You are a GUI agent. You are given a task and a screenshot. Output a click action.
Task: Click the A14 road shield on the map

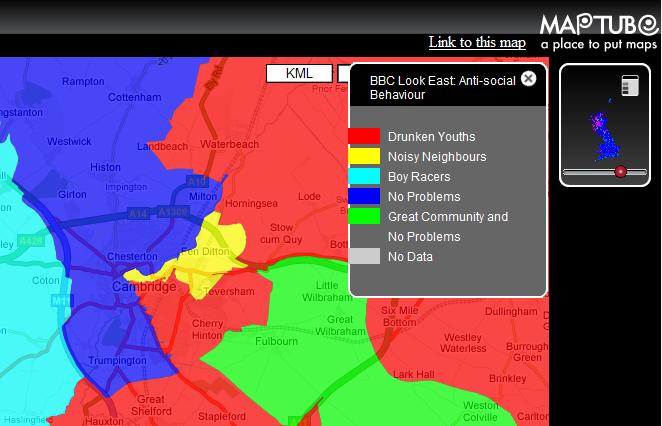click(x=138, y=214)
